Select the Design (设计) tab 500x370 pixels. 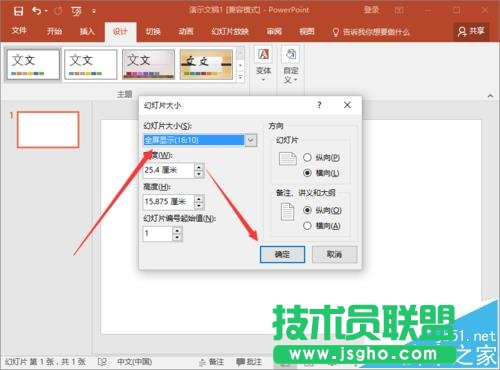[x=120, y=32]
